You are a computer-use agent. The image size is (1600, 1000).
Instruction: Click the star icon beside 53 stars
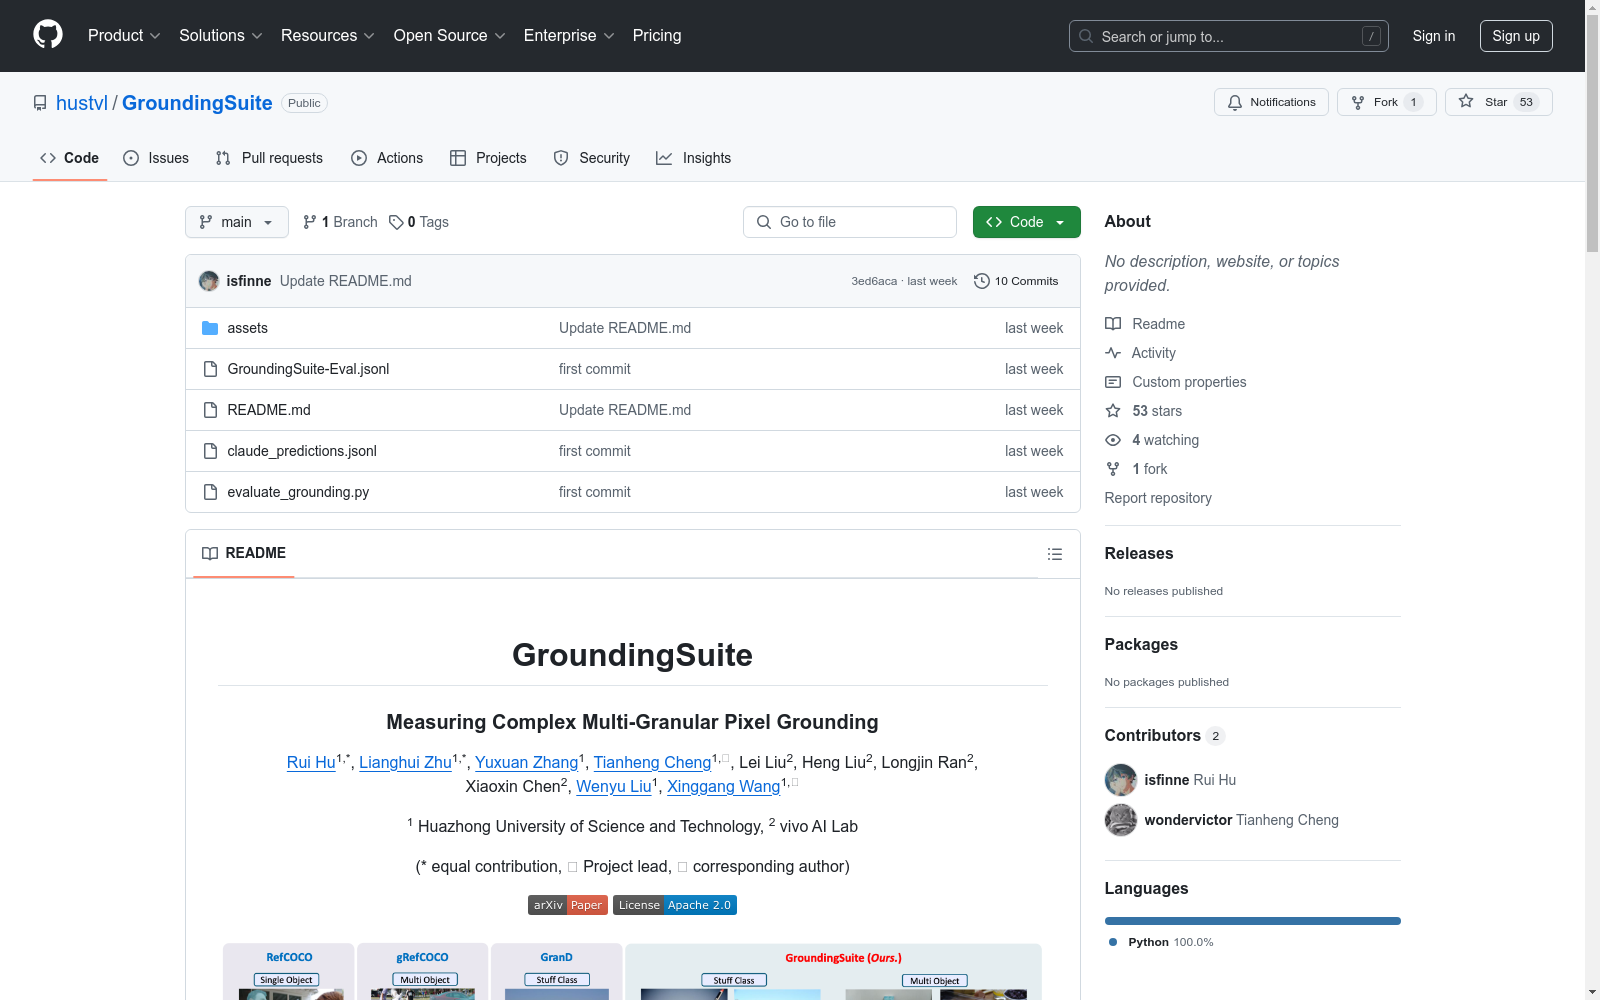[1113, 411]
